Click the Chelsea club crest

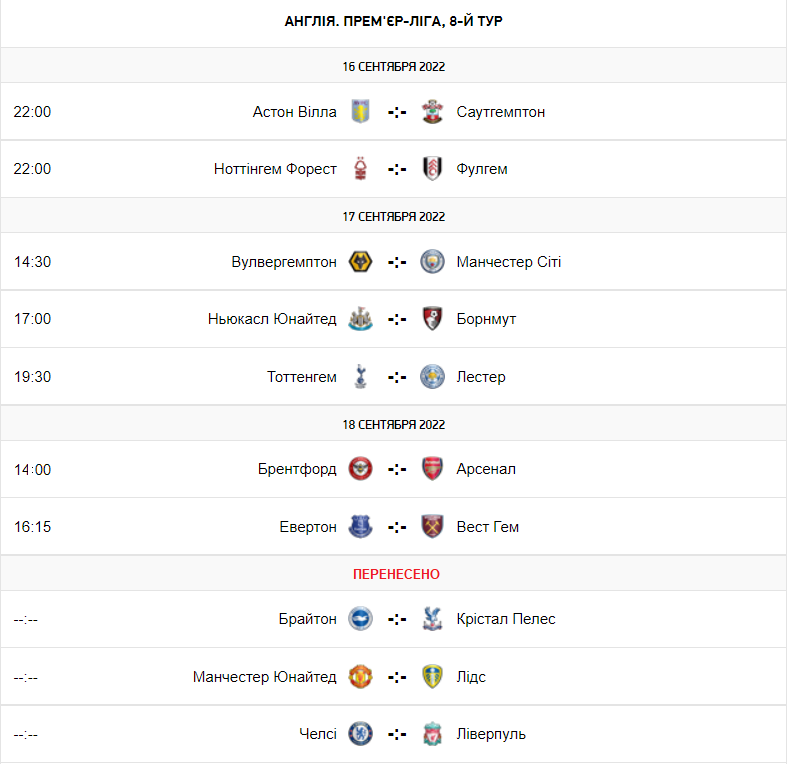(360, 734)
